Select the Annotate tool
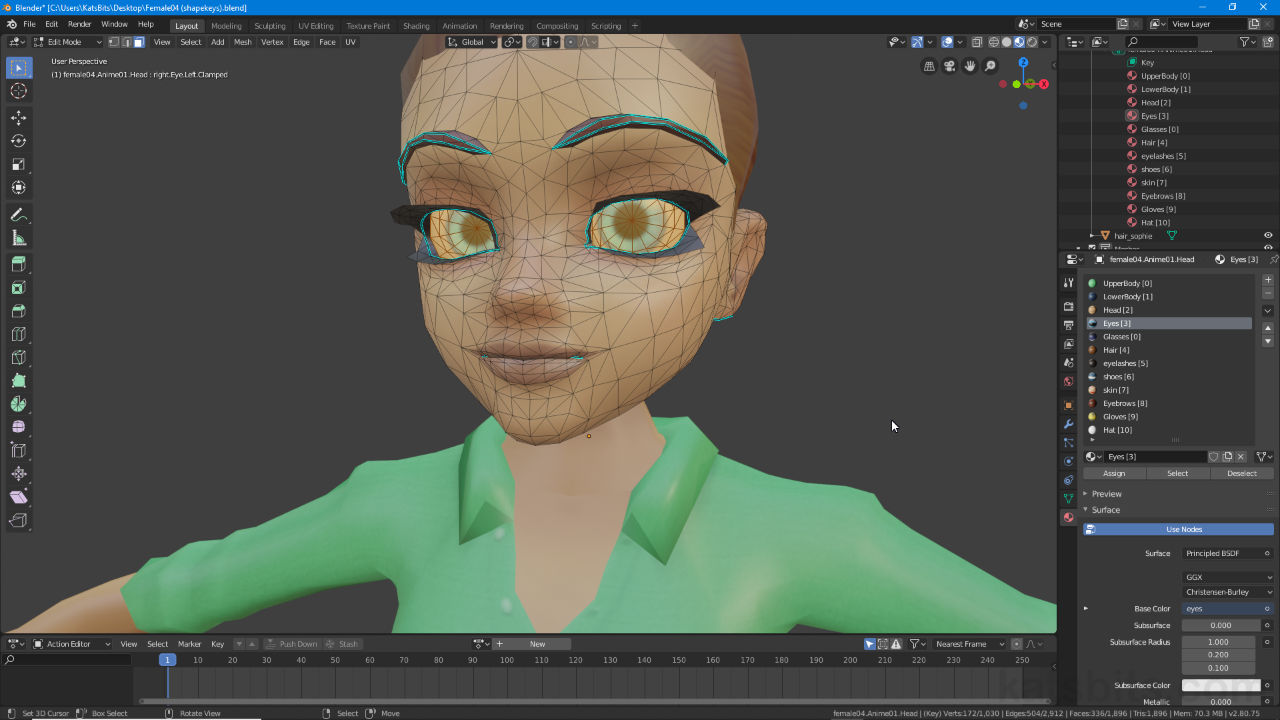 point(18,215)
